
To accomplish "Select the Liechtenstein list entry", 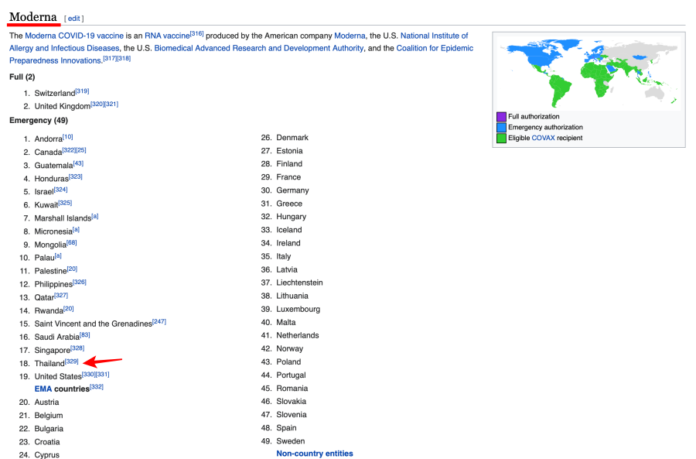I will [300, 283].
